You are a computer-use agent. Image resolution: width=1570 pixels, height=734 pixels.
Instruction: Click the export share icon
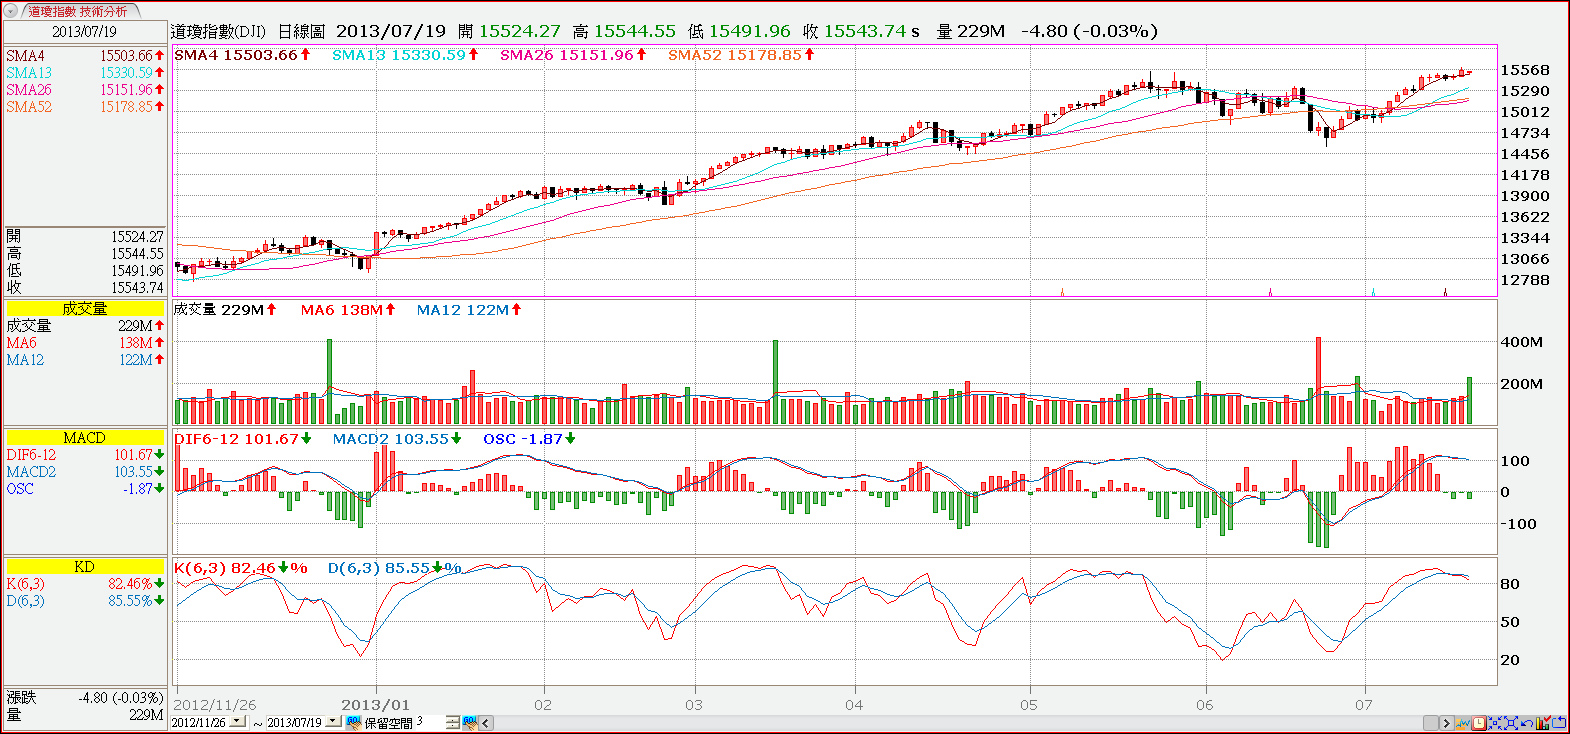click(1558, 722)
